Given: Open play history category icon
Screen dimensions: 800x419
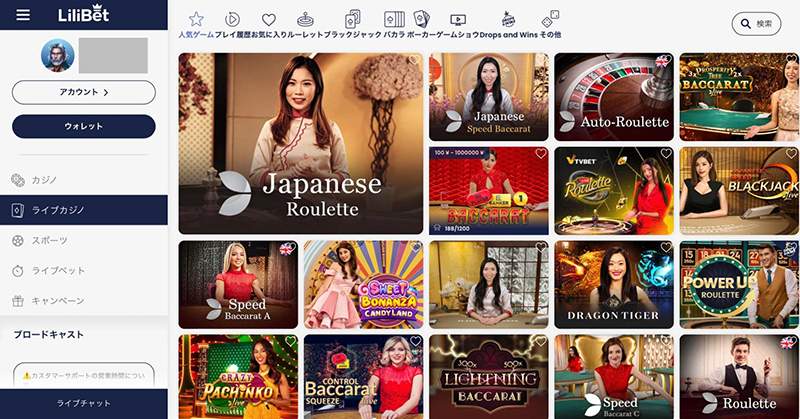Looking at the screenshot, I should click(x=232, y=19).
